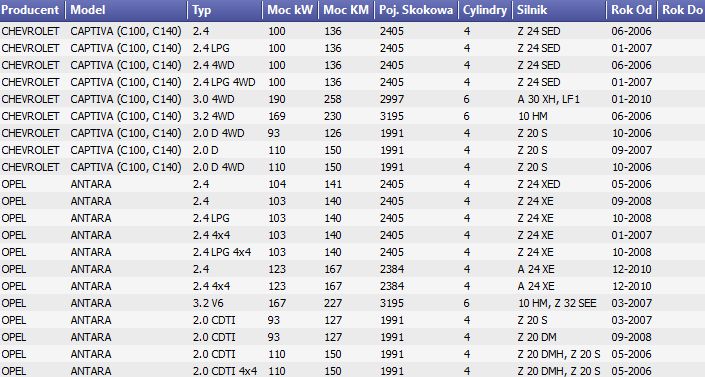
Task: Select the 2997 displacement value
Action: (x=392, y=99)
